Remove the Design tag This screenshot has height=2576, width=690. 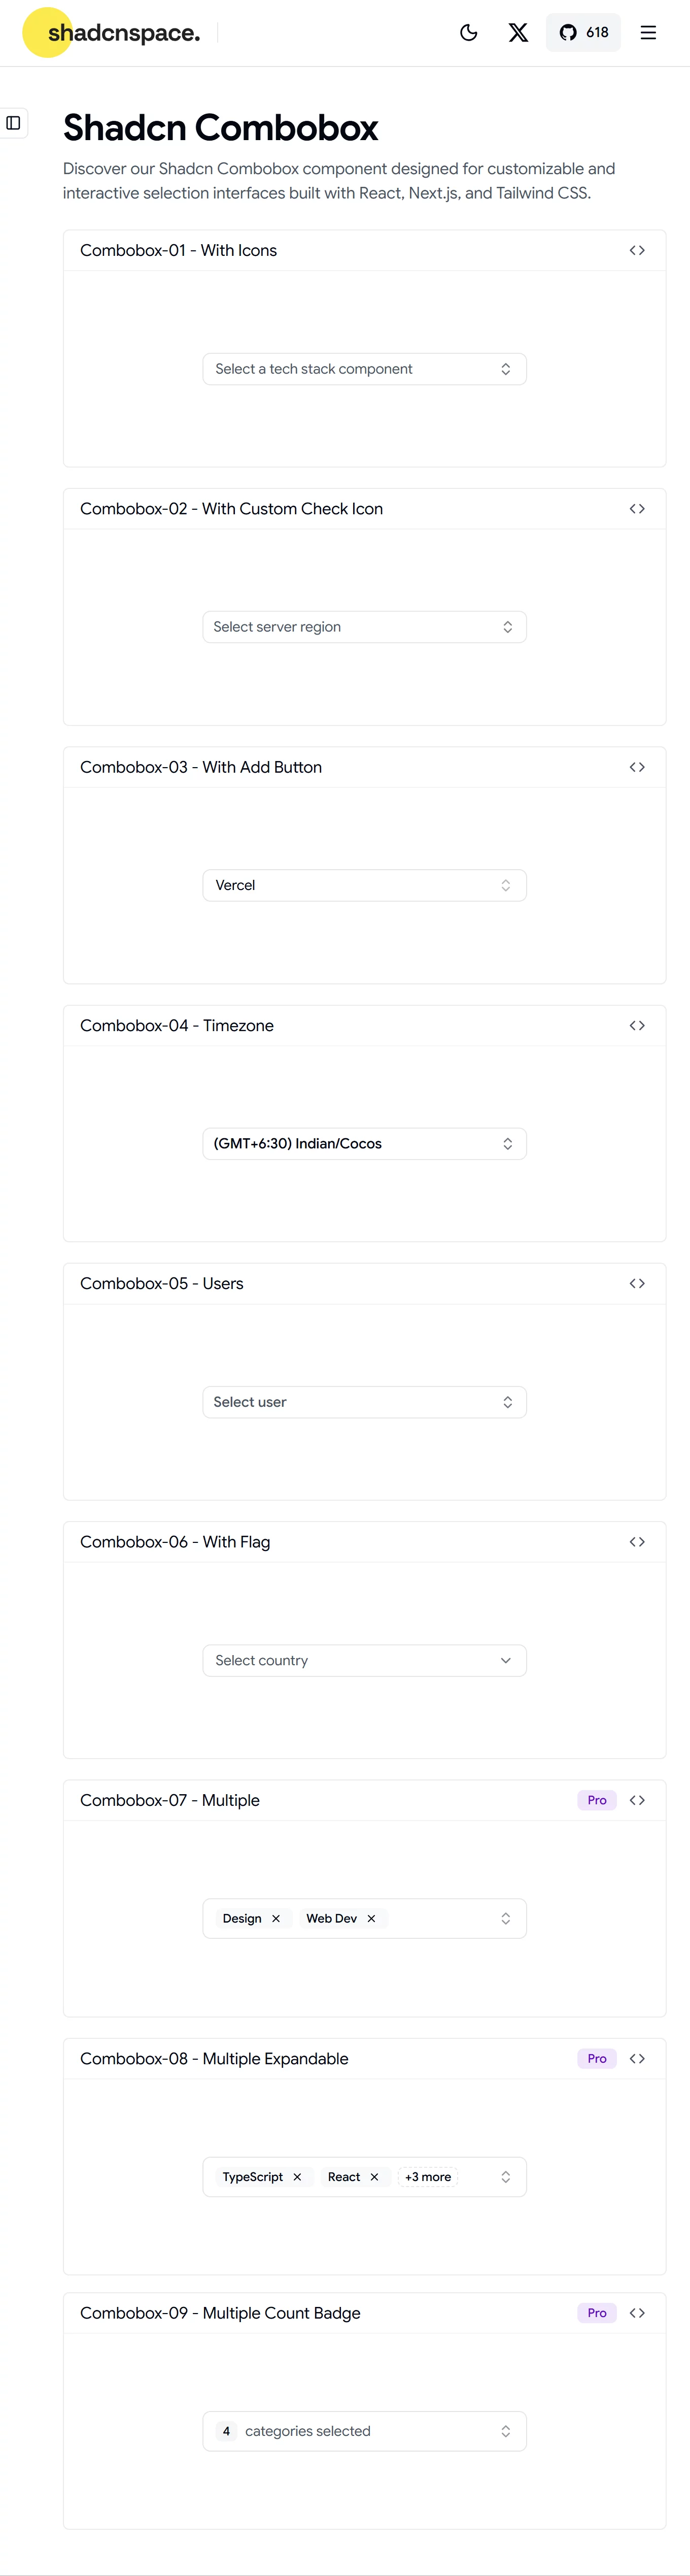click(x=276, y=1918)
